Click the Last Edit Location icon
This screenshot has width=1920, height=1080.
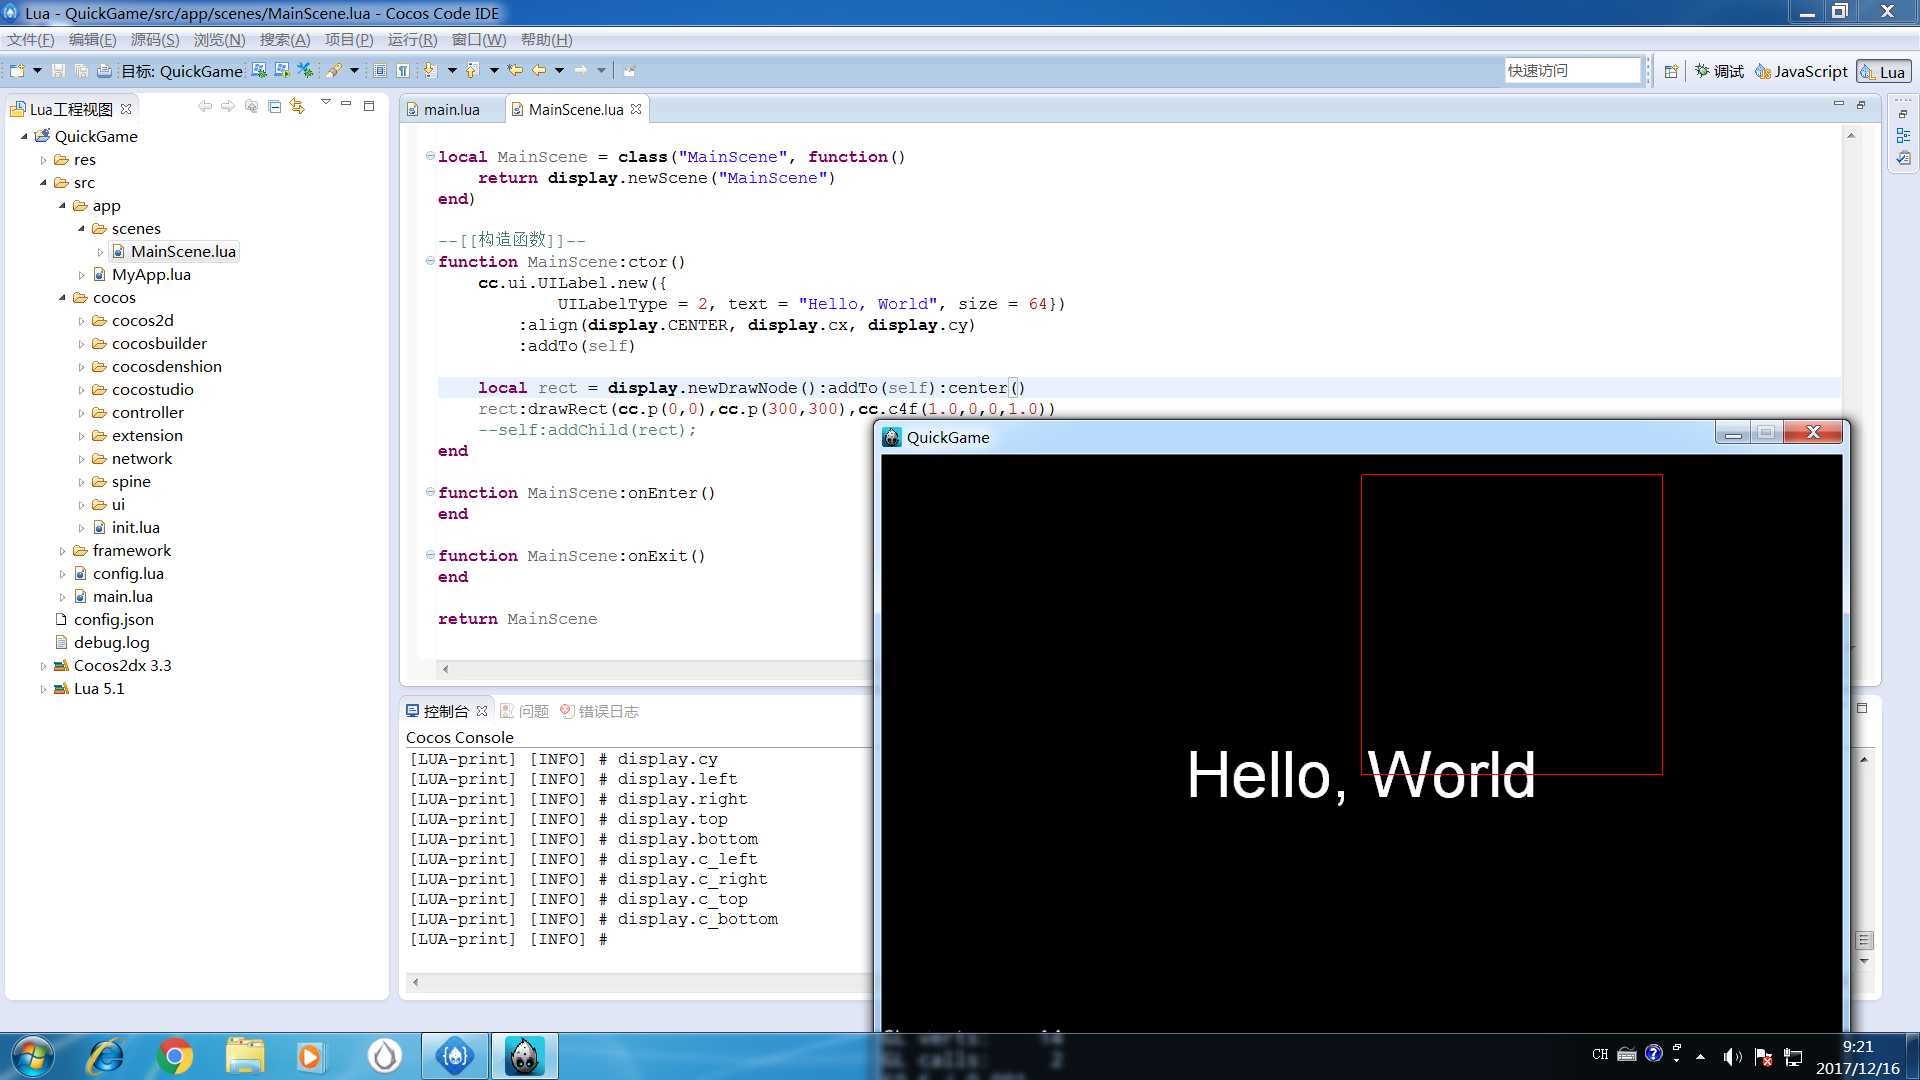pos(515,71)
